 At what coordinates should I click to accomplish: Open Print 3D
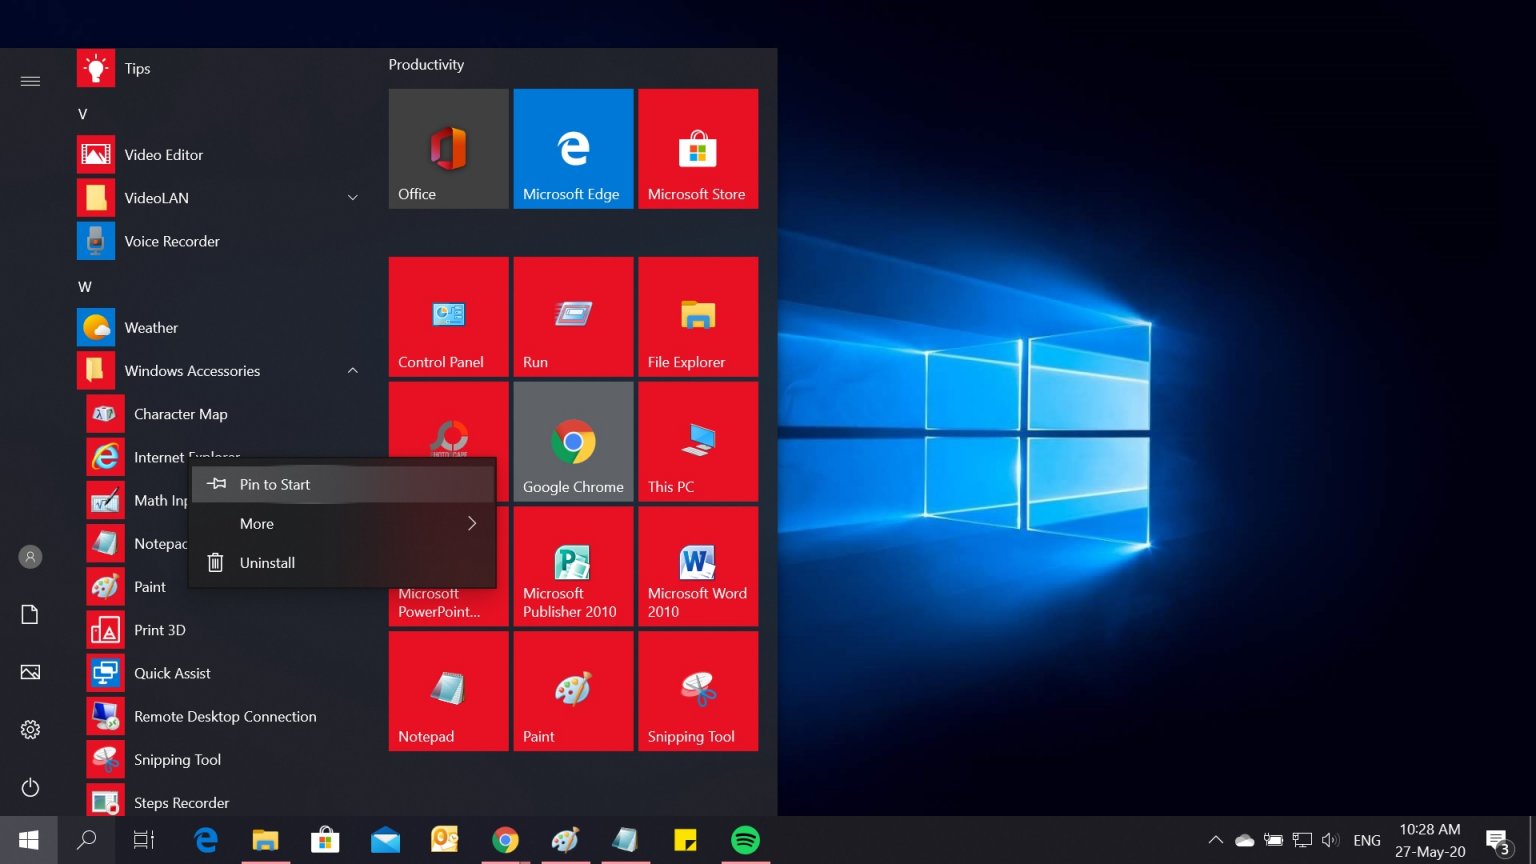[160, 629]
